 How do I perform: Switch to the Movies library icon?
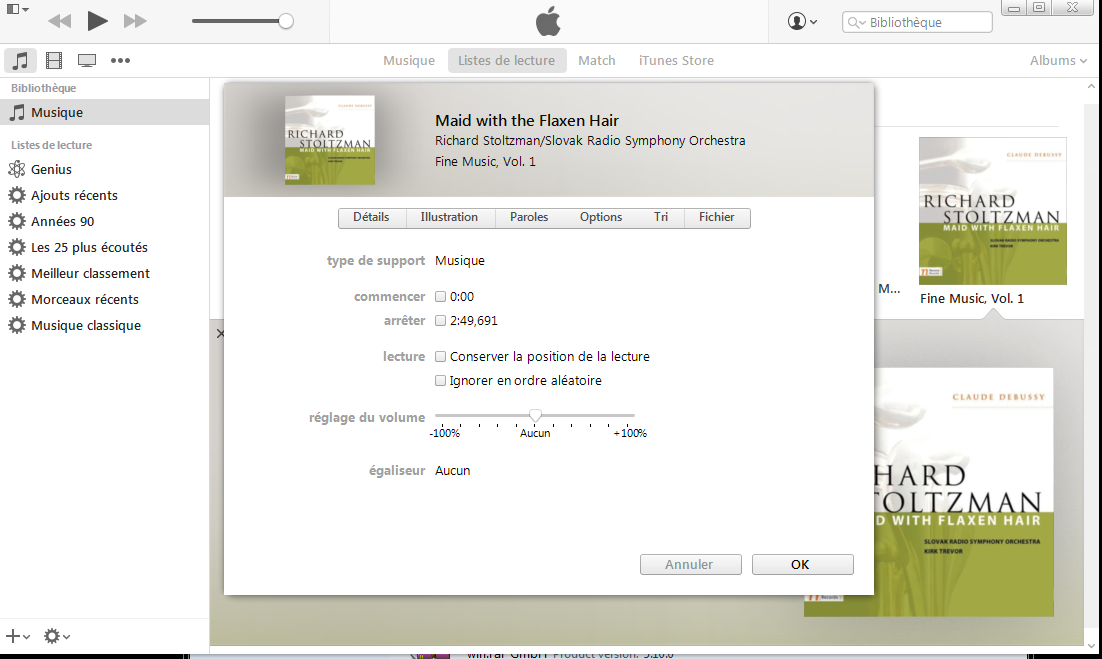pos(54,60)
